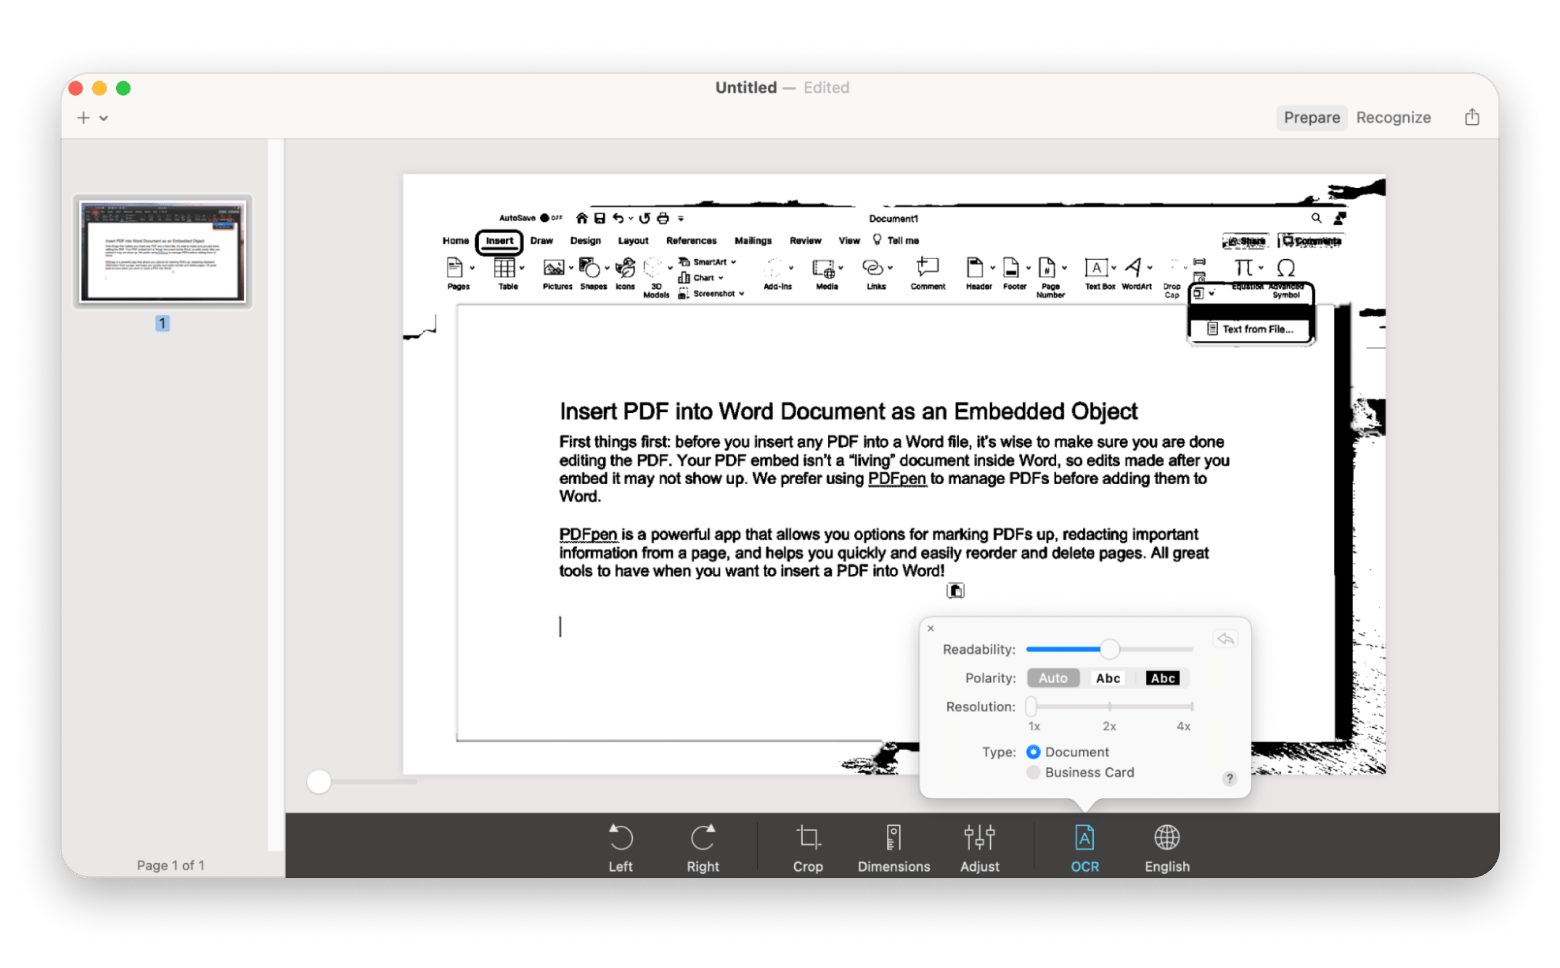The width and height of the screenshot is (1560, 968).
Task: Click the Rotate Right icon
Action: tap(703, 838)
